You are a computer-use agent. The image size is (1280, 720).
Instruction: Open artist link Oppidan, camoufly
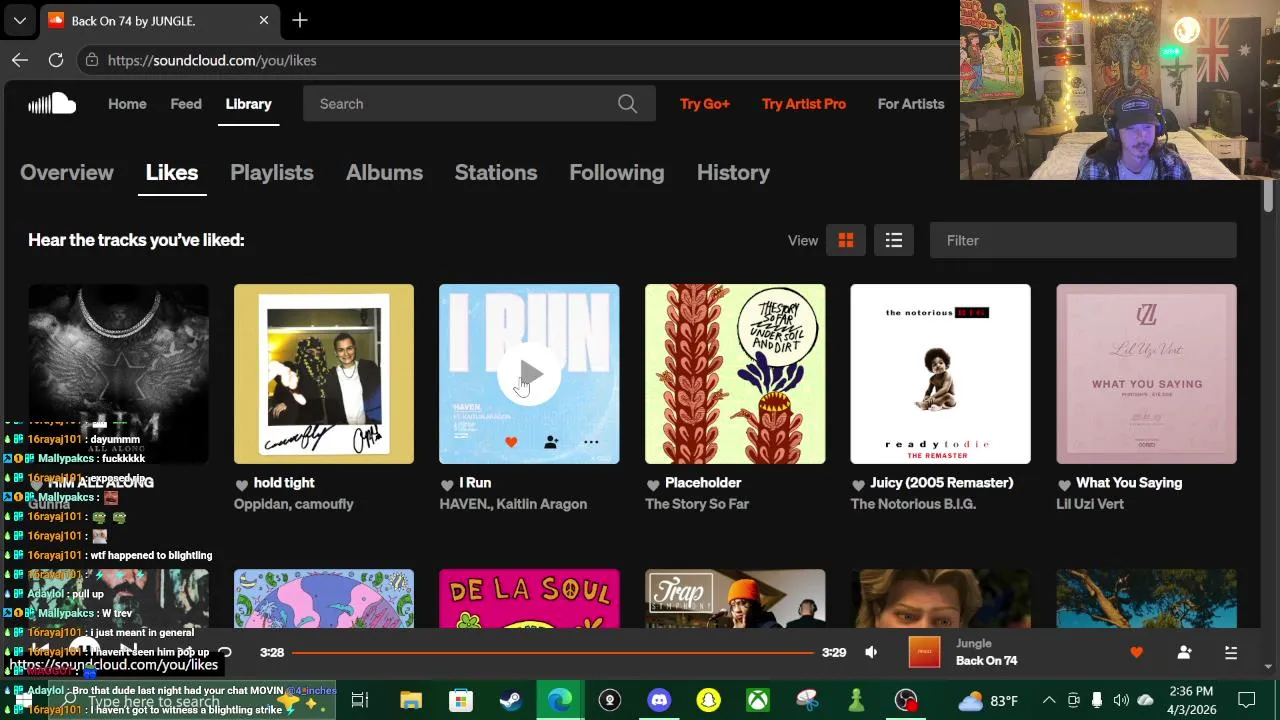click(x=294, y=504)
